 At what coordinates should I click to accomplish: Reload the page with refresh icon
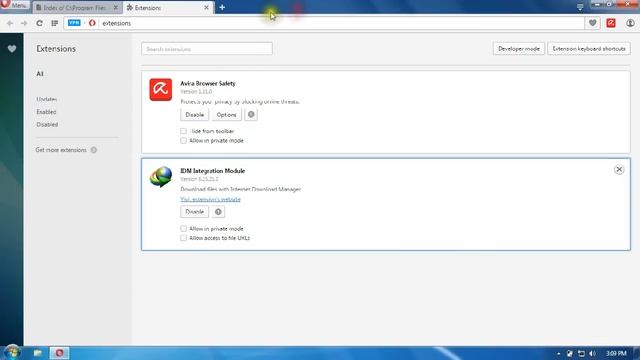39,23
